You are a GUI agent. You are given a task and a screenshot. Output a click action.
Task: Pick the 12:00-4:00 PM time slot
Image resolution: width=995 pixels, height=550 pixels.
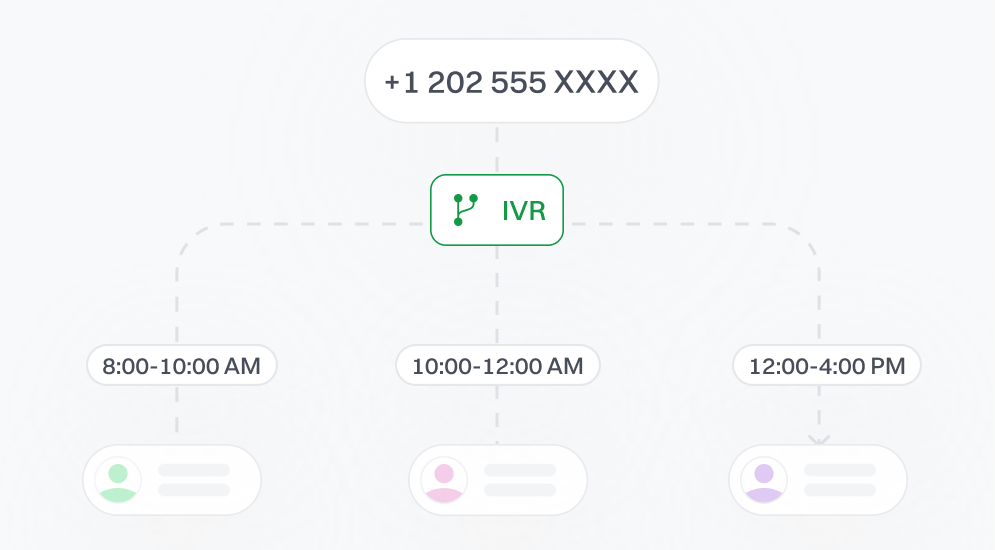pos(826,366)
